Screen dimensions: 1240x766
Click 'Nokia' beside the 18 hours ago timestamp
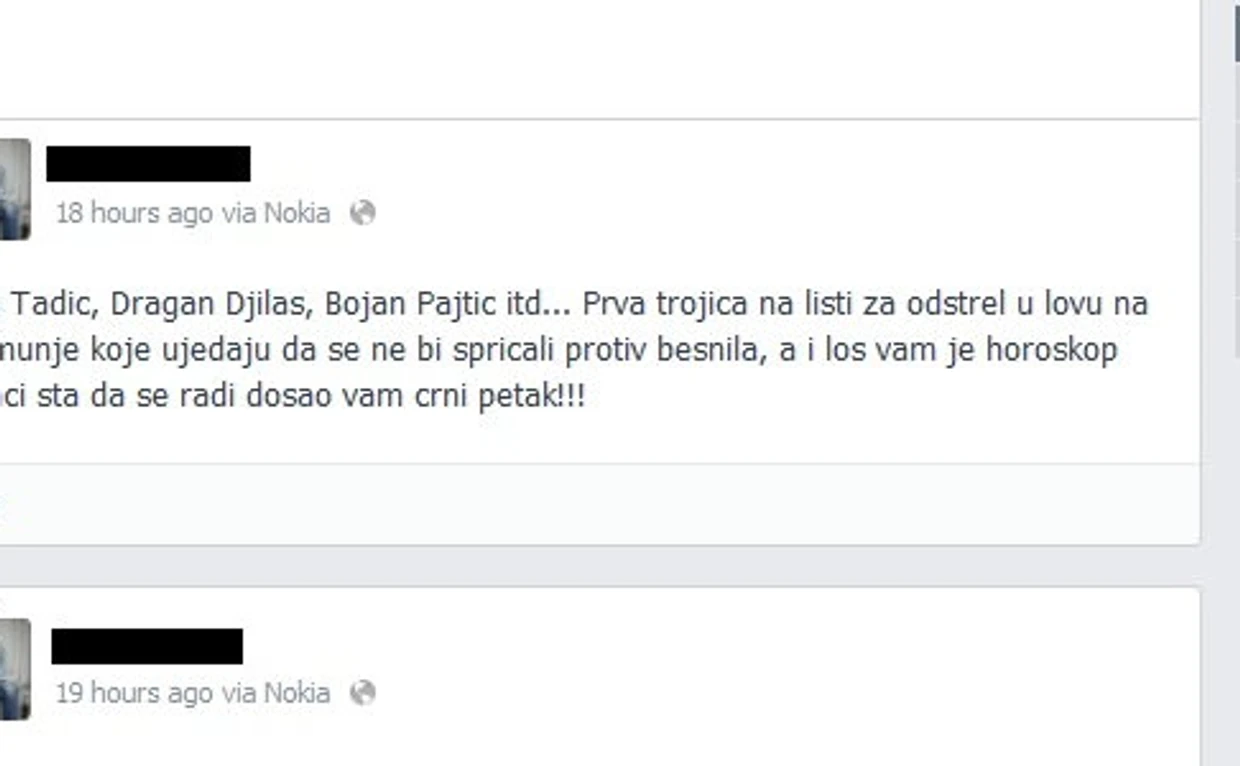pyautogui.click(x=297, y=213)
